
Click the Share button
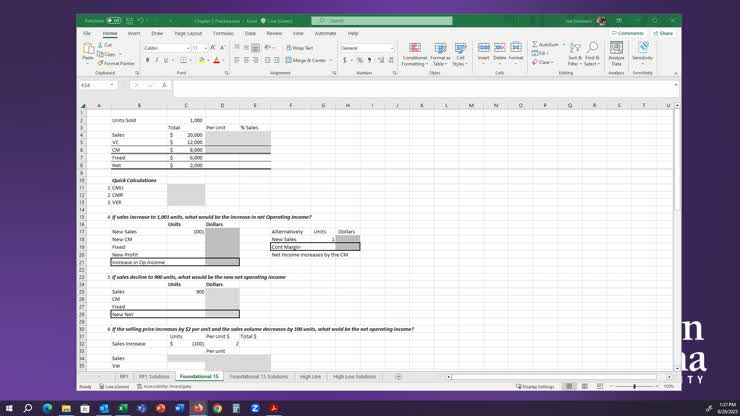662,33
